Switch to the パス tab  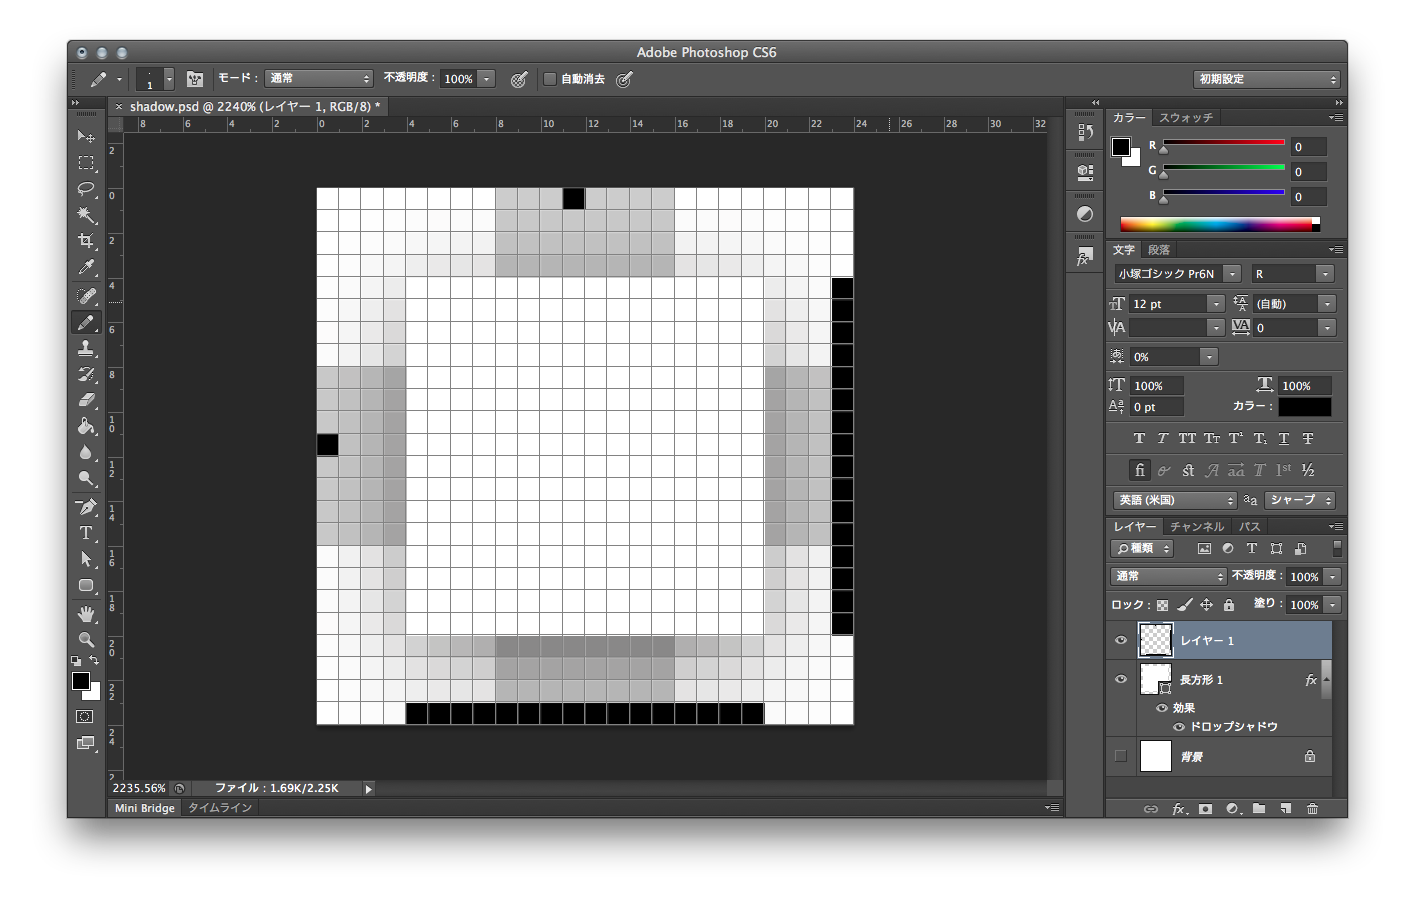coord(1250,527)
